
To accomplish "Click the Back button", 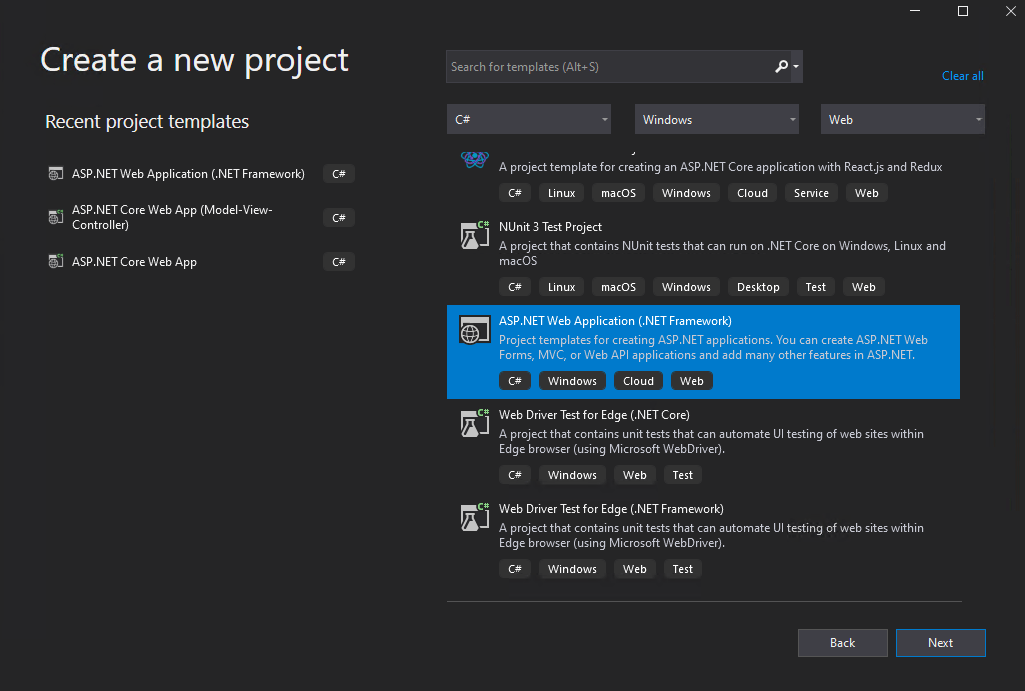I will pyautogui.click(x=842, y=643).
